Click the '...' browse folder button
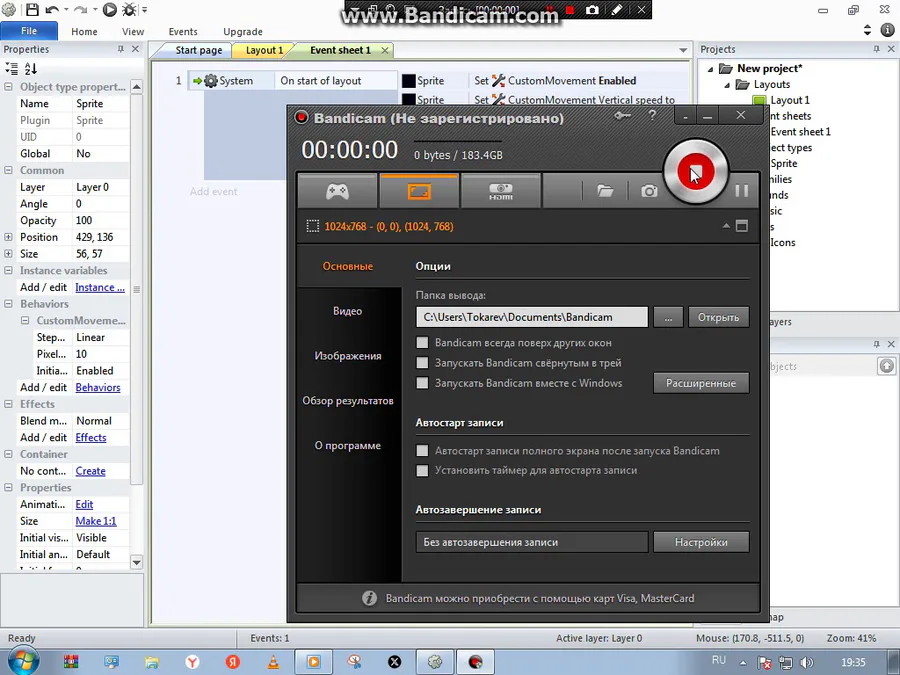Screen dimensions: 900x675 tap(669, 317)
